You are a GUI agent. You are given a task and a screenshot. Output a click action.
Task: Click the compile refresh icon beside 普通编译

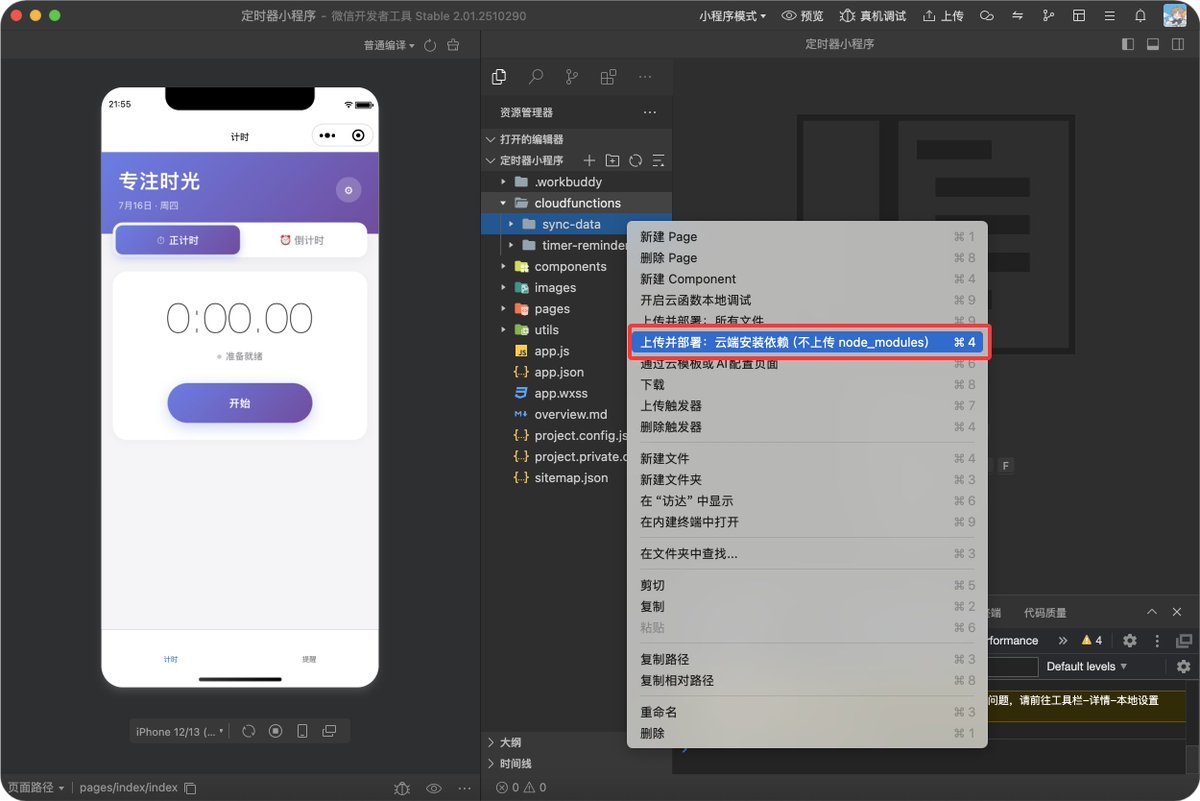[430, 45]
